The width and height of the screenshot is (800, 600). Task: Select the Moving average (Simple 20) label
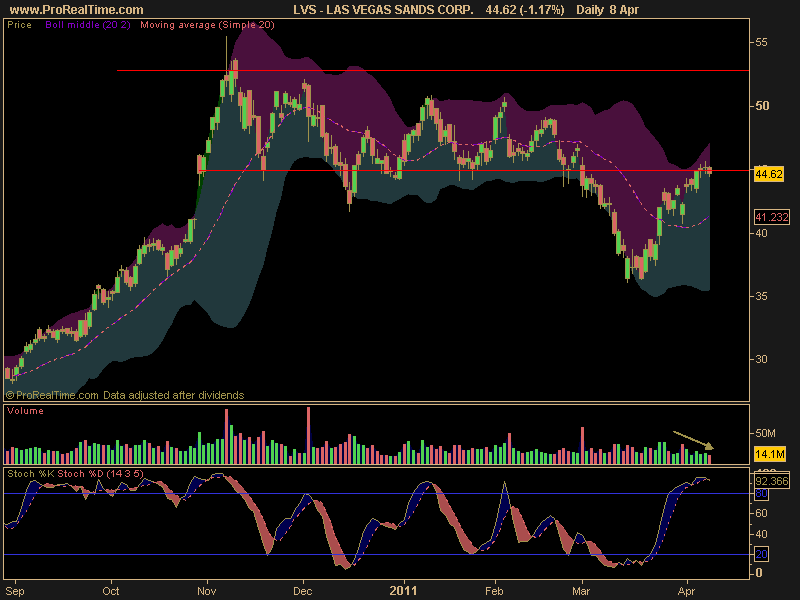[x=207, y=24]
